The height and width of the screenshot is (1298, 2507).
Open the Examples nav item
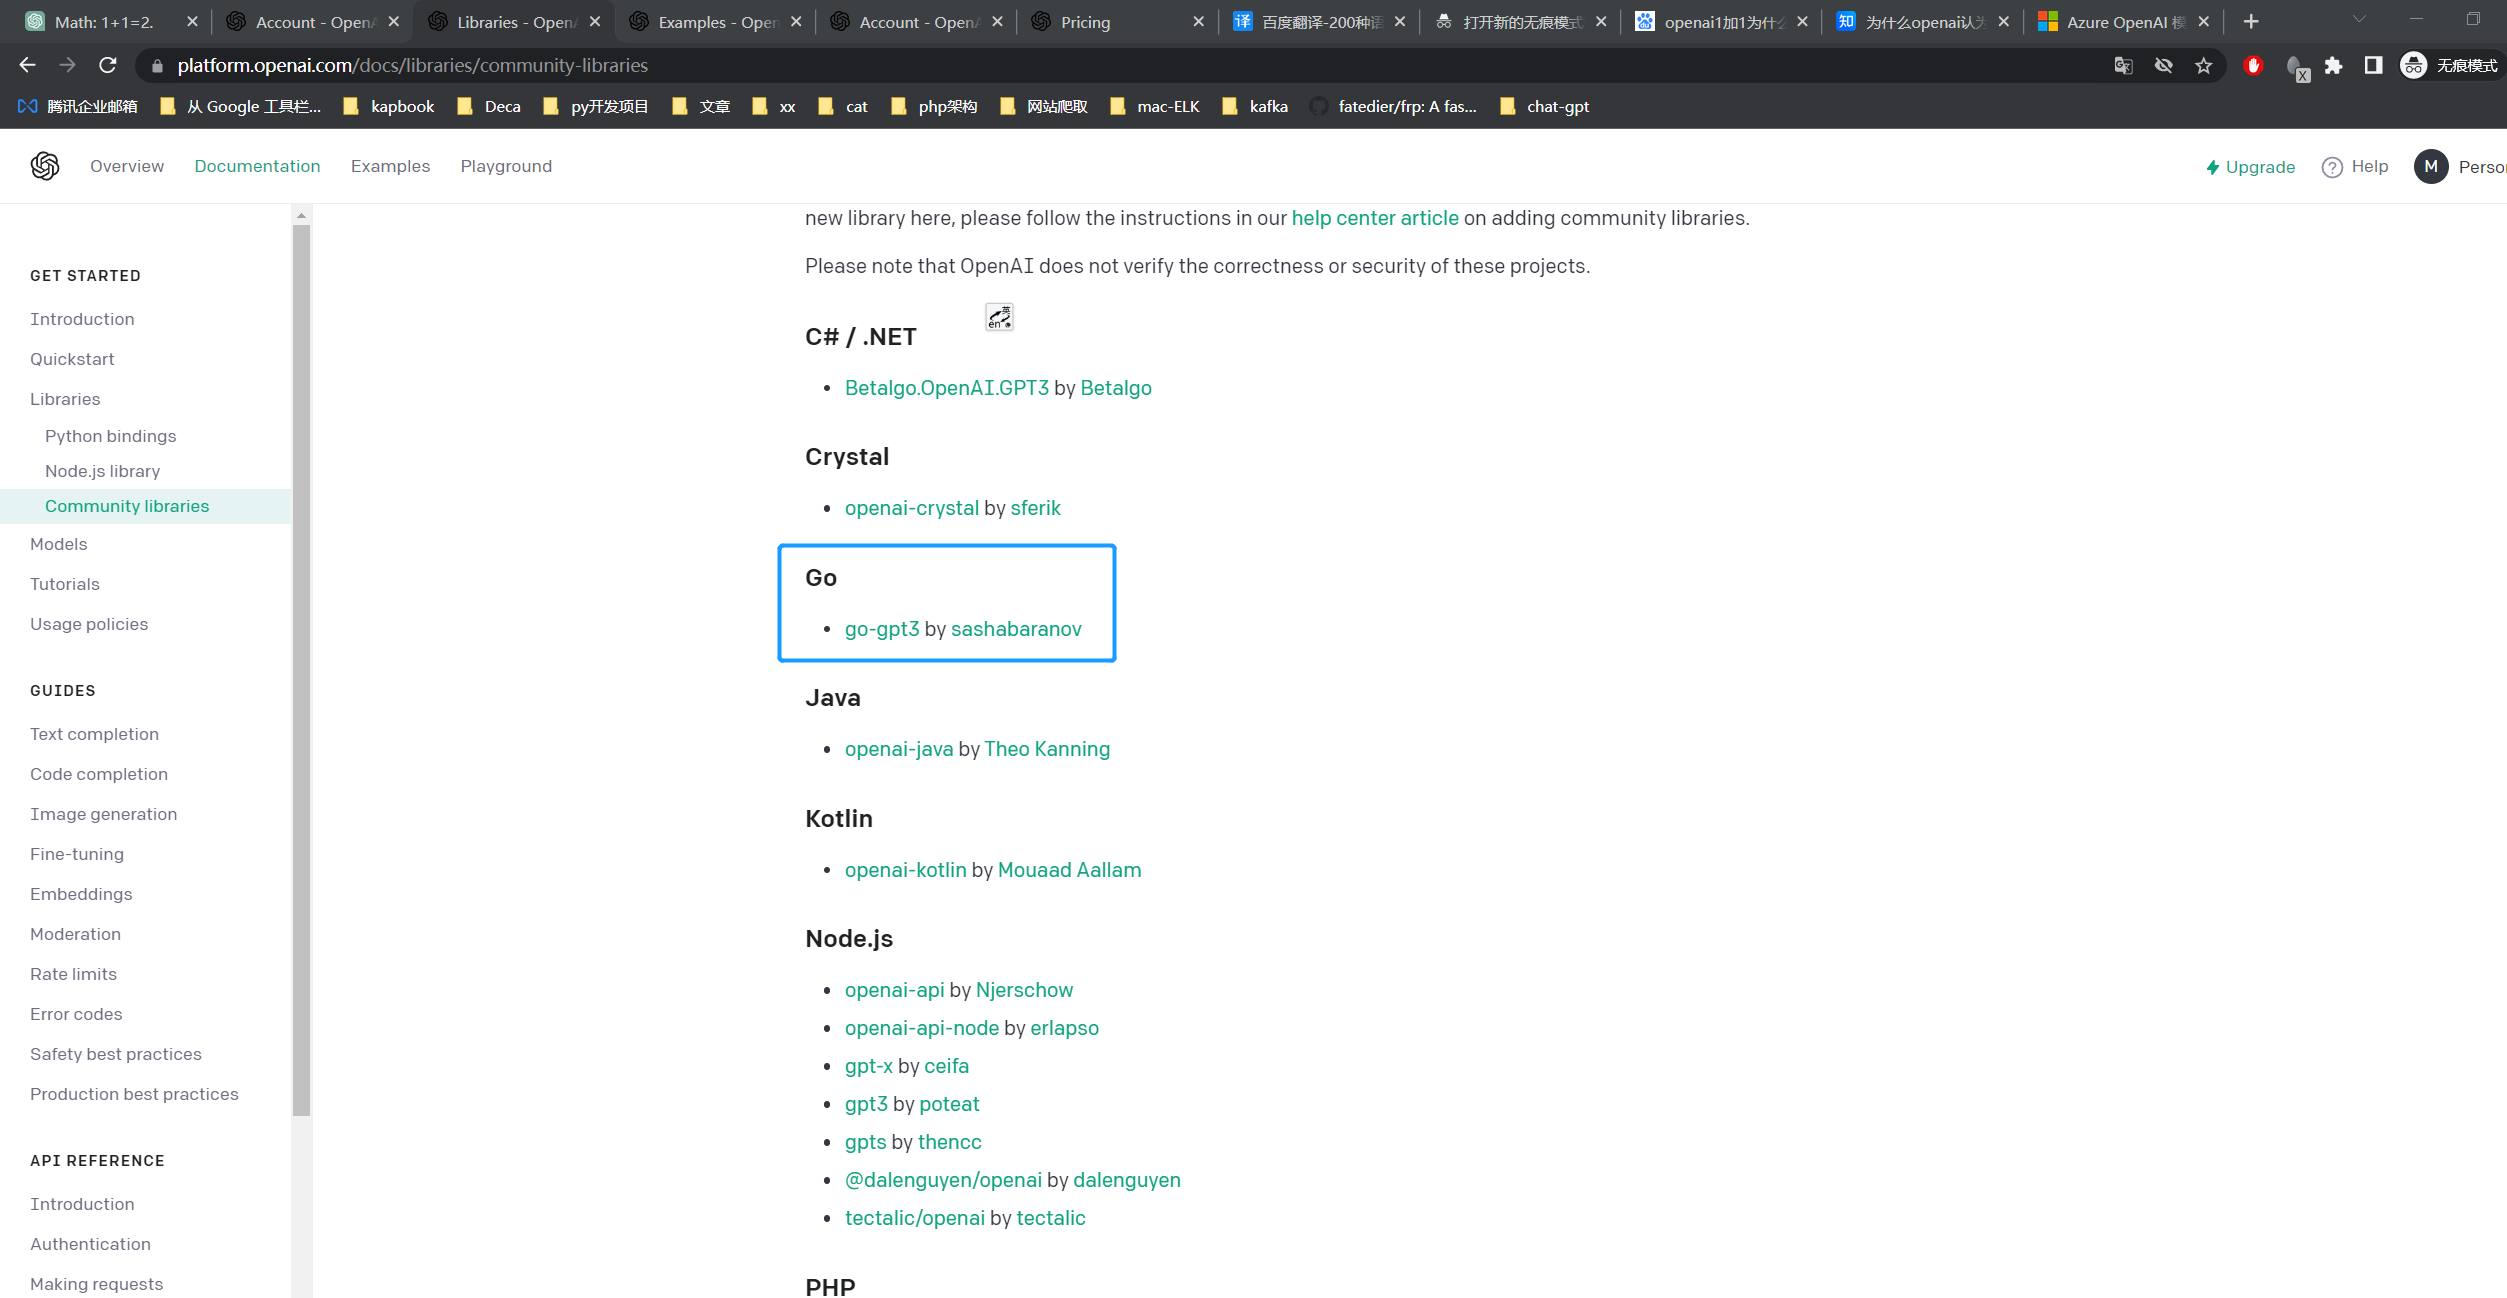390,166
